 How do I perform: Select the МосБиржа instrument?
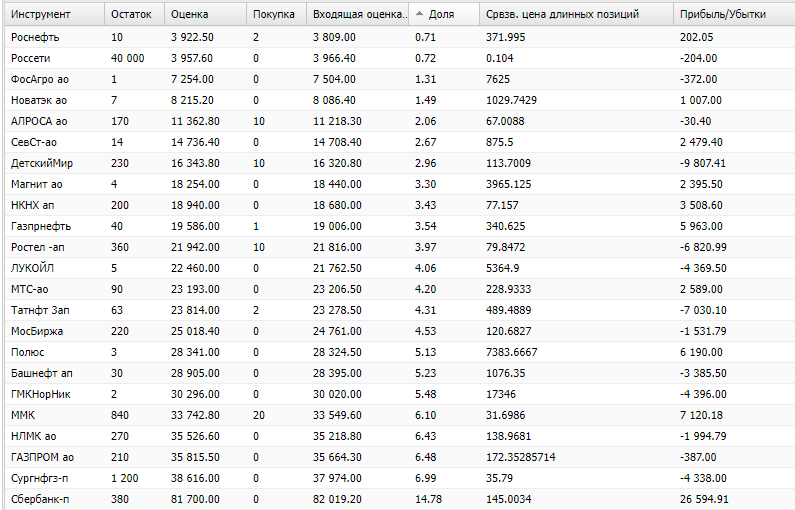(x=37, y=332)
